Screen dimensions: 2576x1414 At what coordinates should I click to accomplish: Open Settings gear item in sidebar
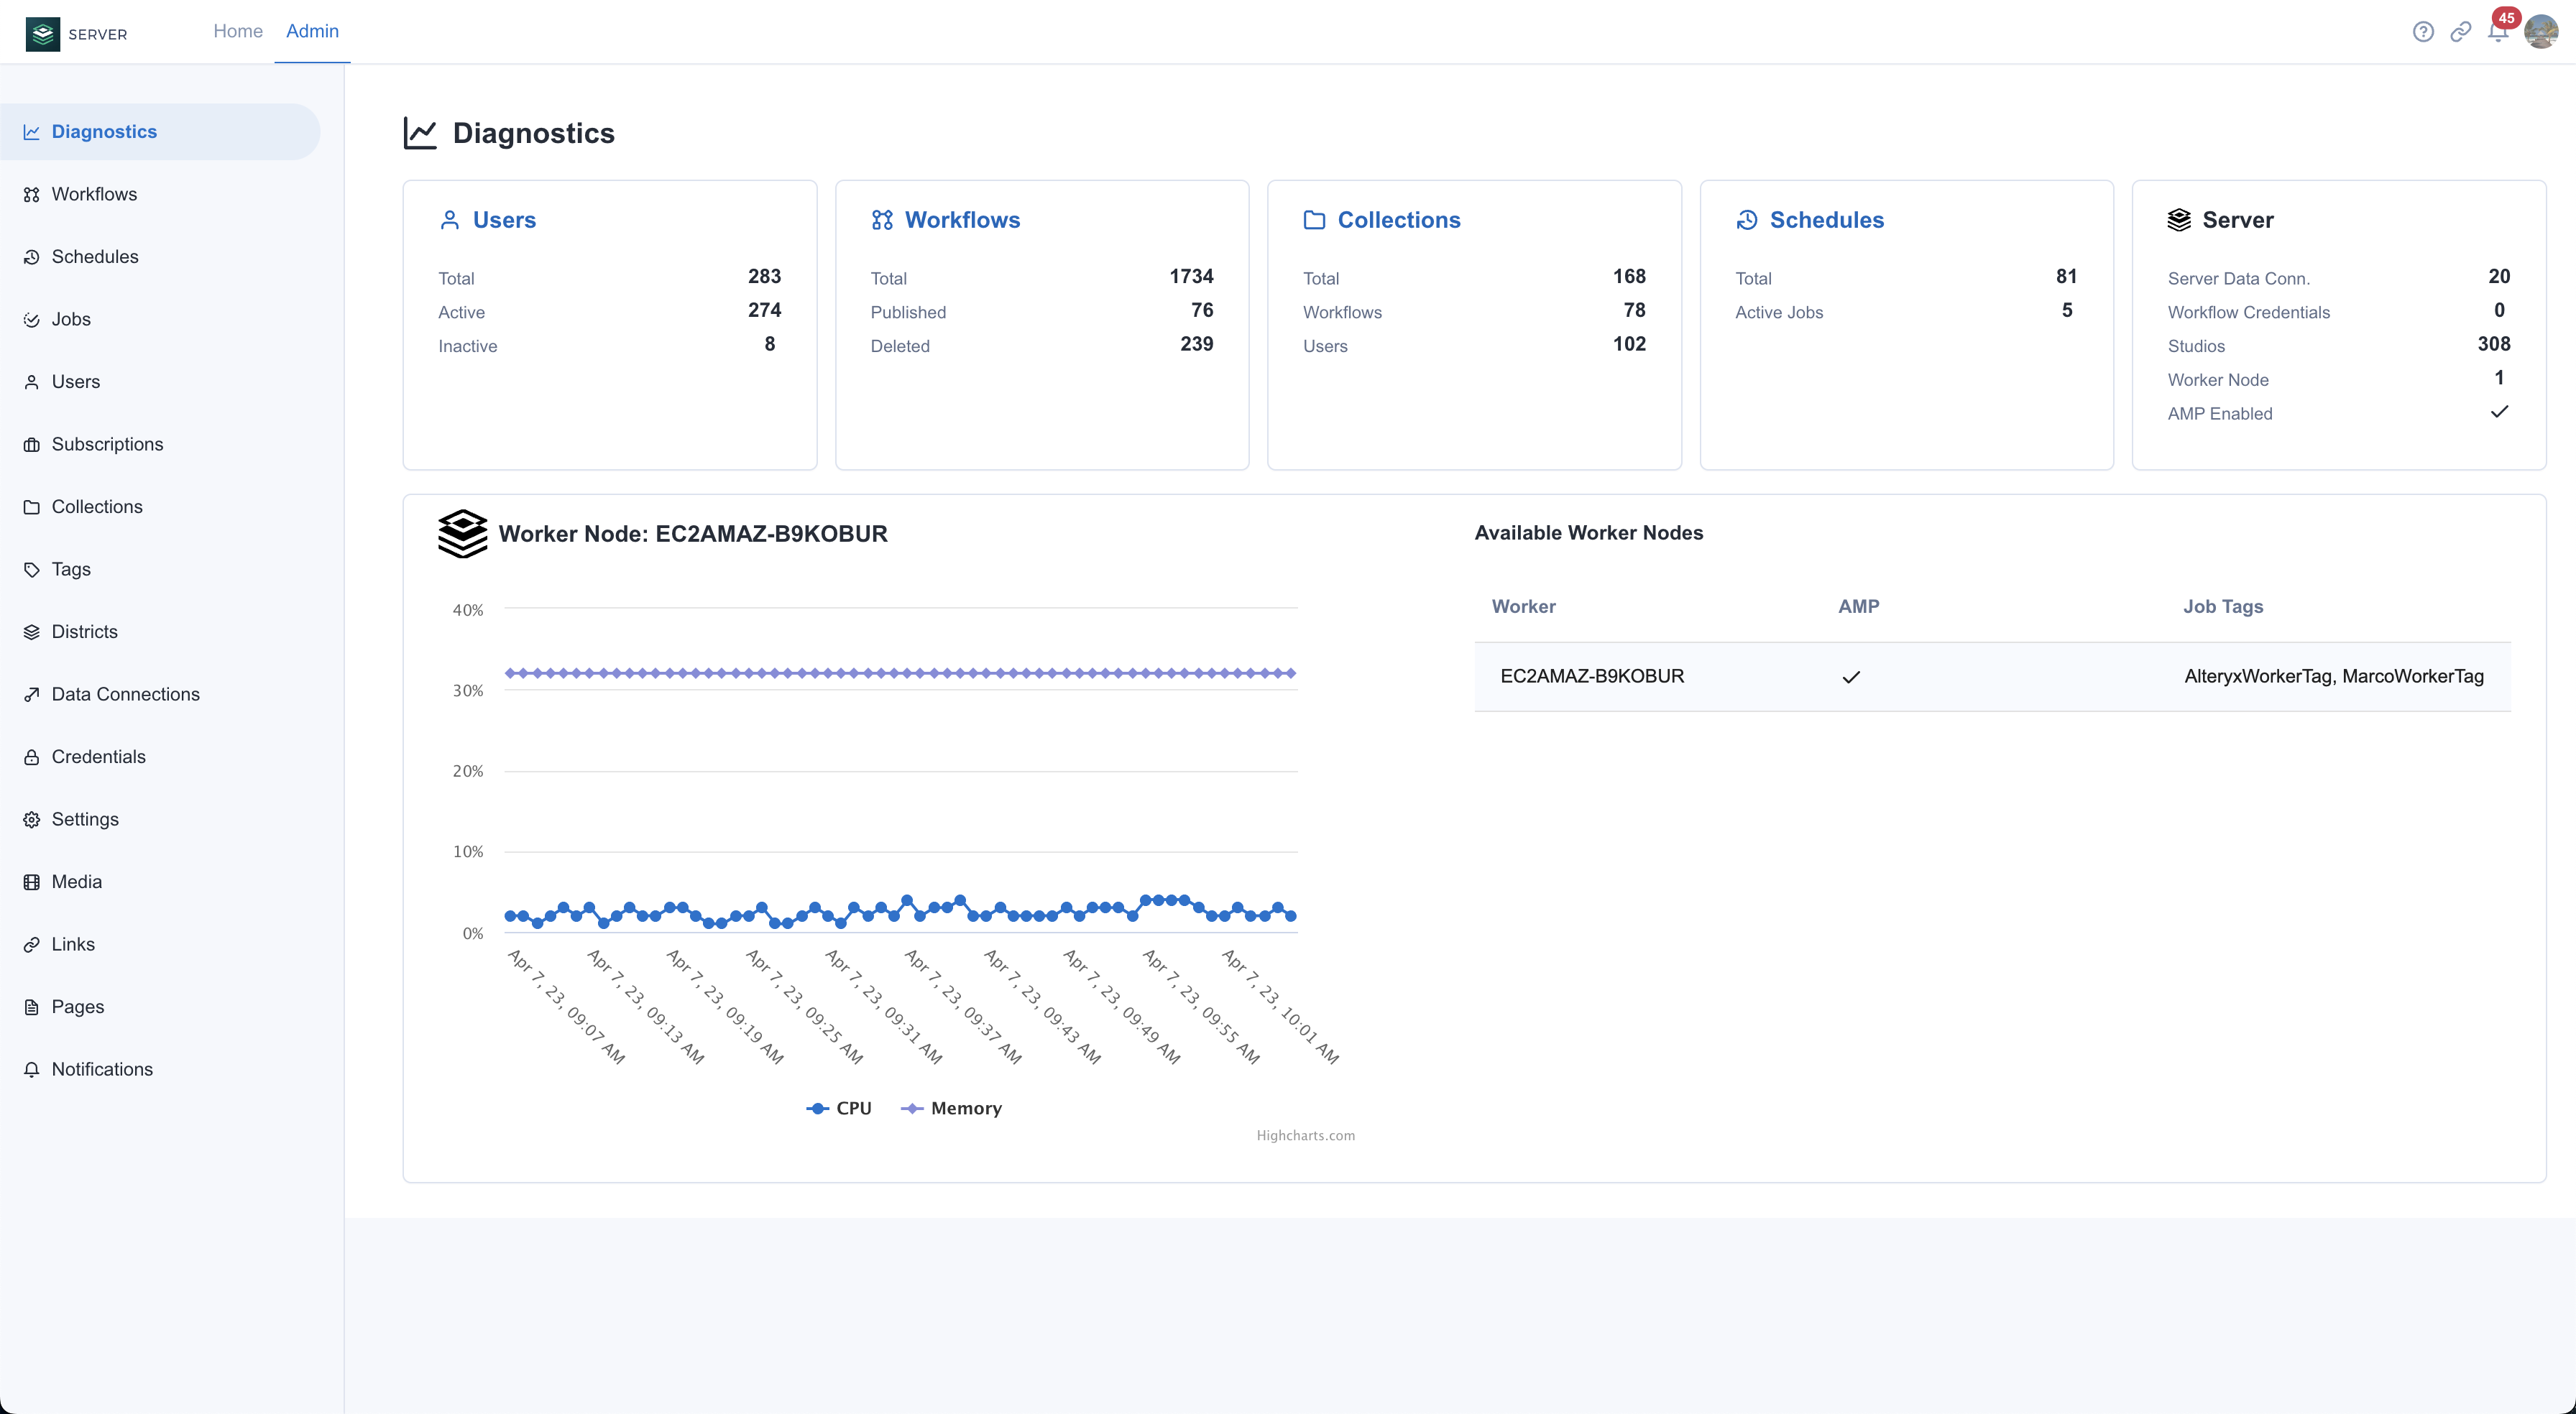85,819
